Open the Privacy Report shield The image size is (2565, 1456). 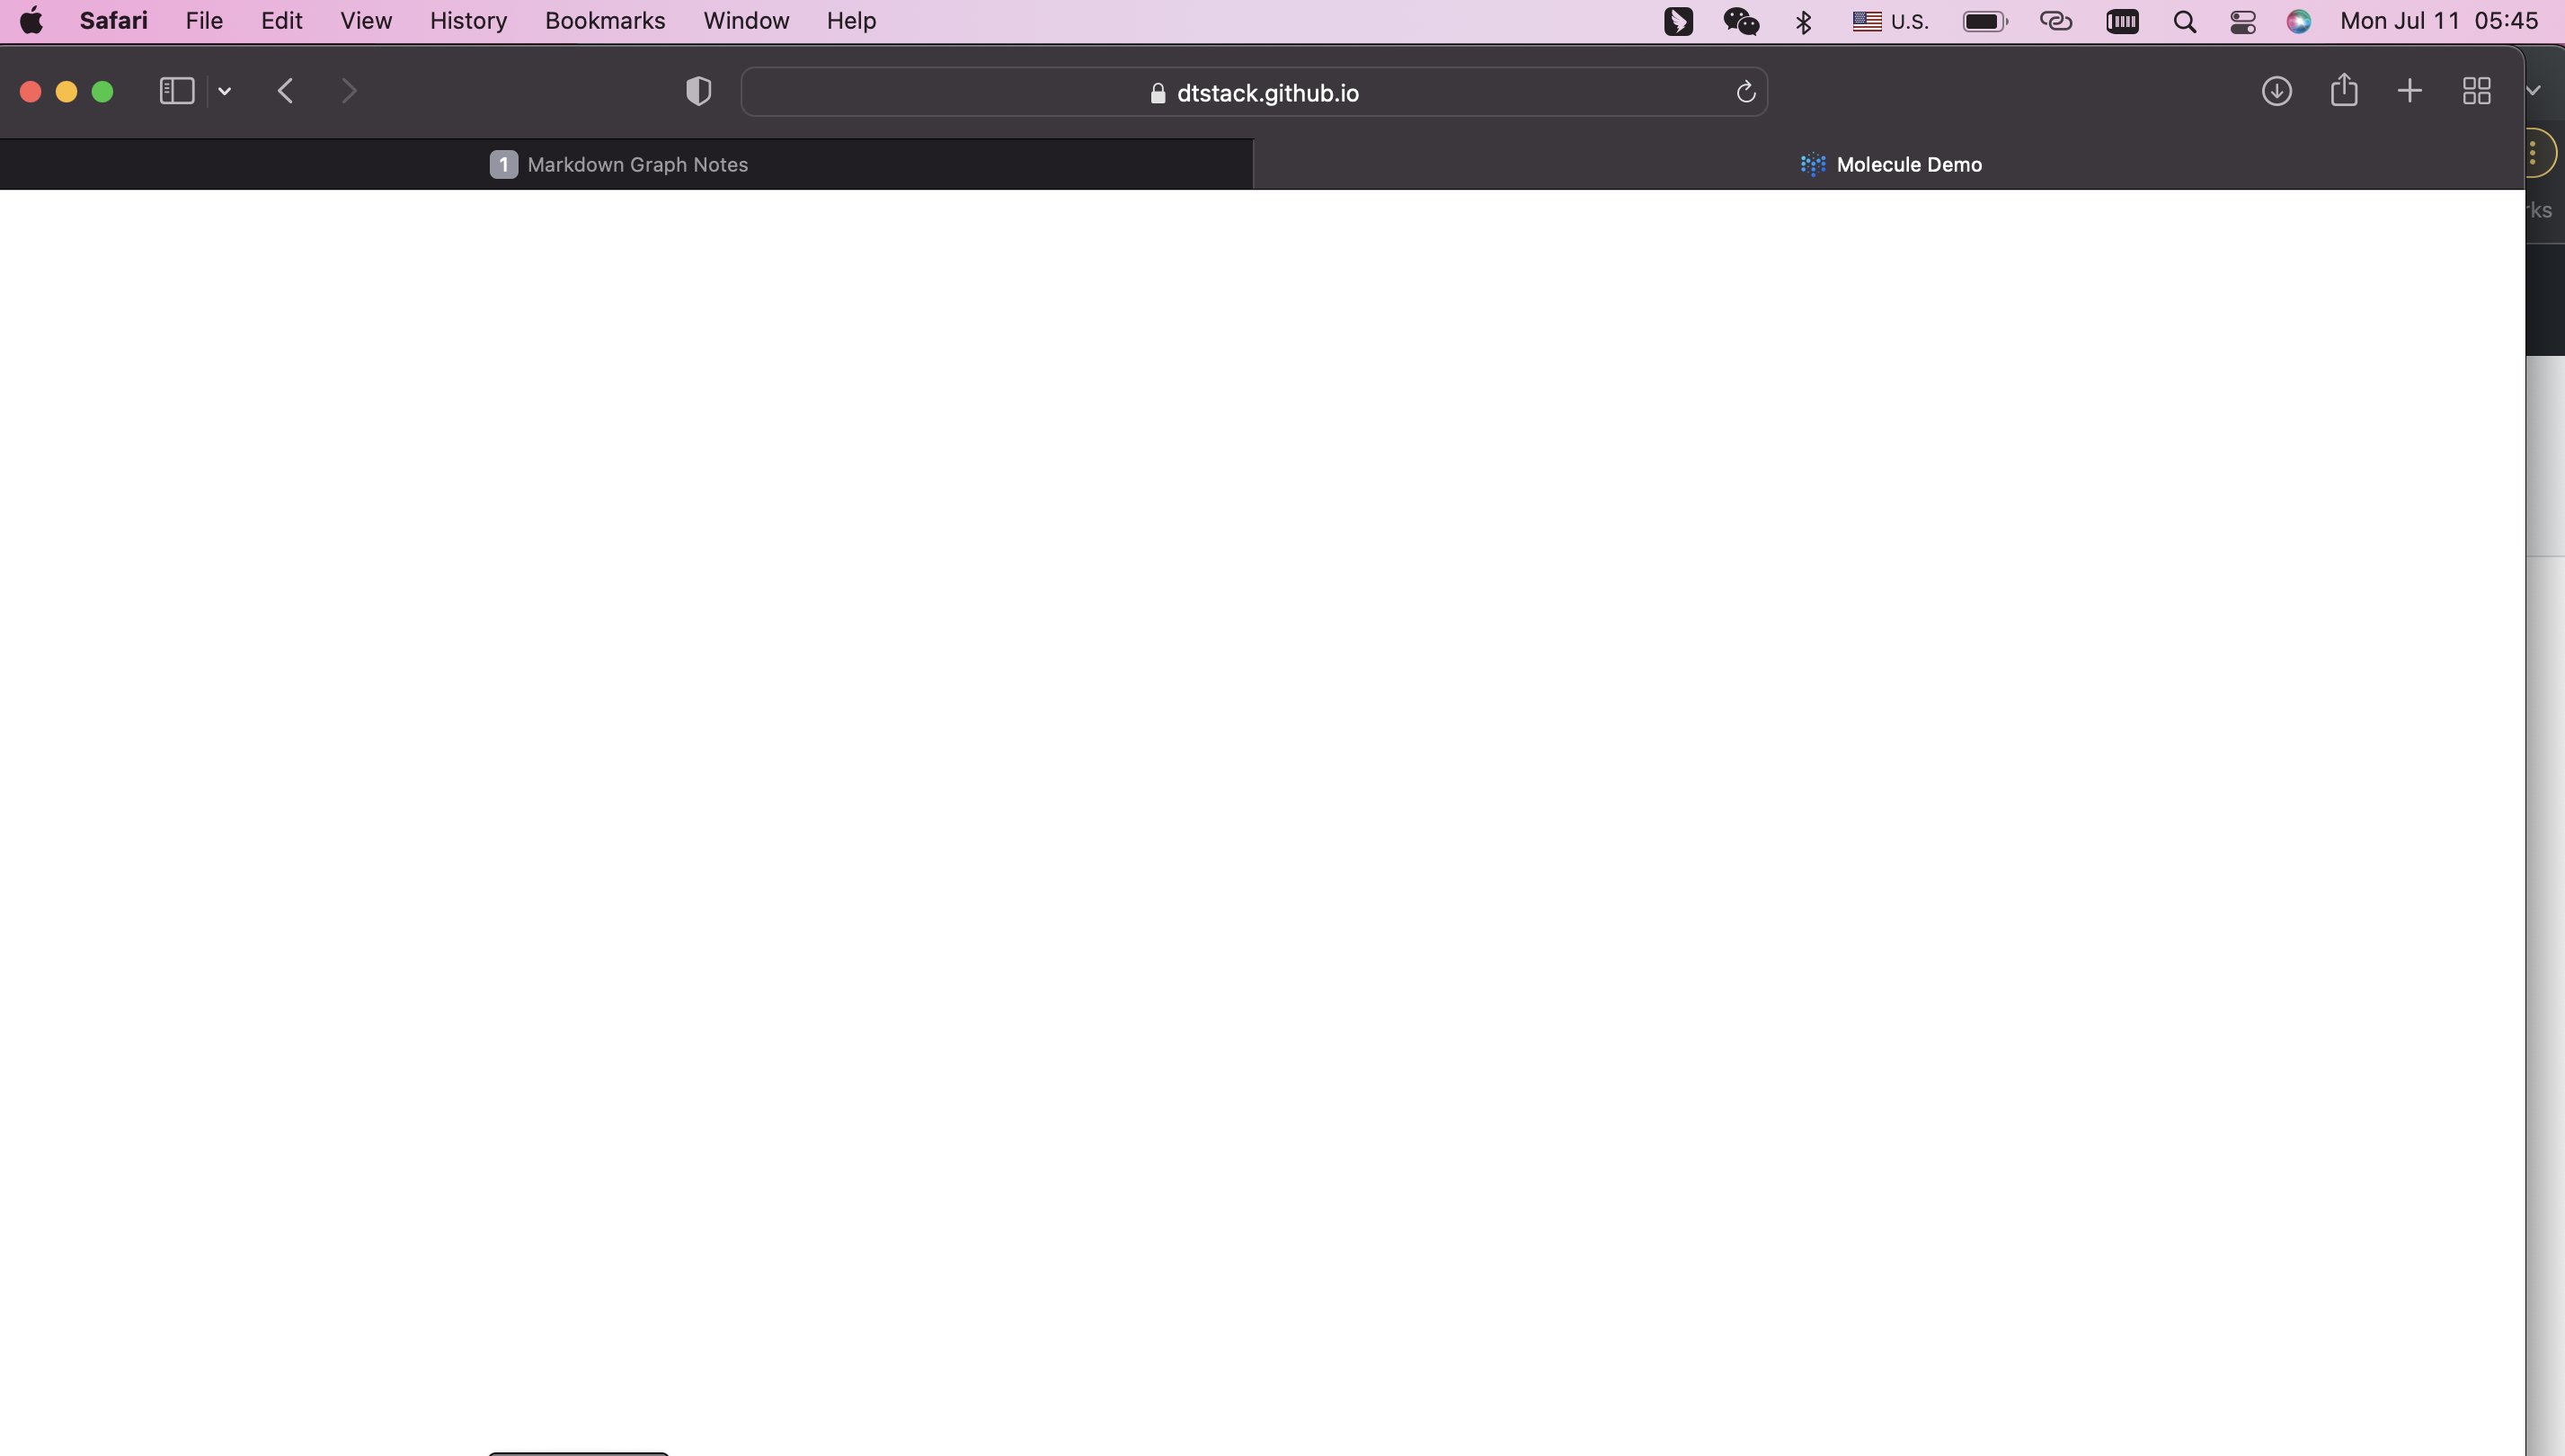tap(698, 91)
